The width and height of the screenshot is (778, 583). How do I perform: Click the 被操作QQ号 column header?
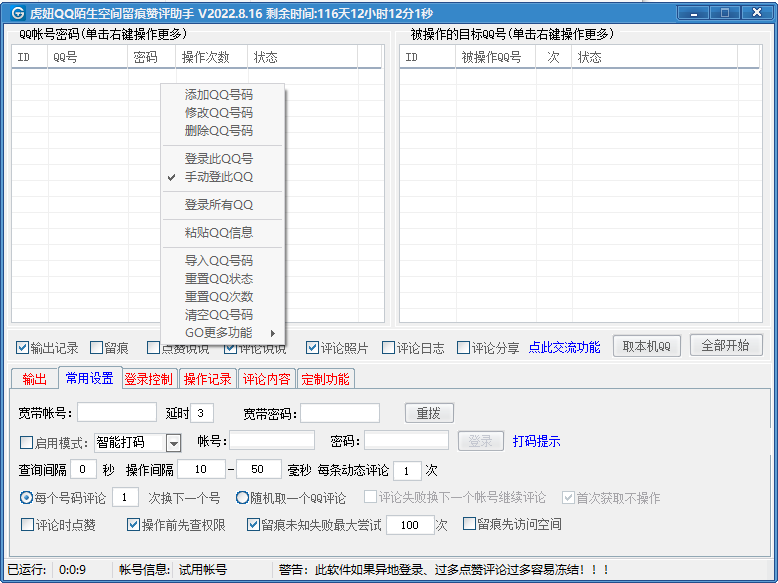pos(495,57)
